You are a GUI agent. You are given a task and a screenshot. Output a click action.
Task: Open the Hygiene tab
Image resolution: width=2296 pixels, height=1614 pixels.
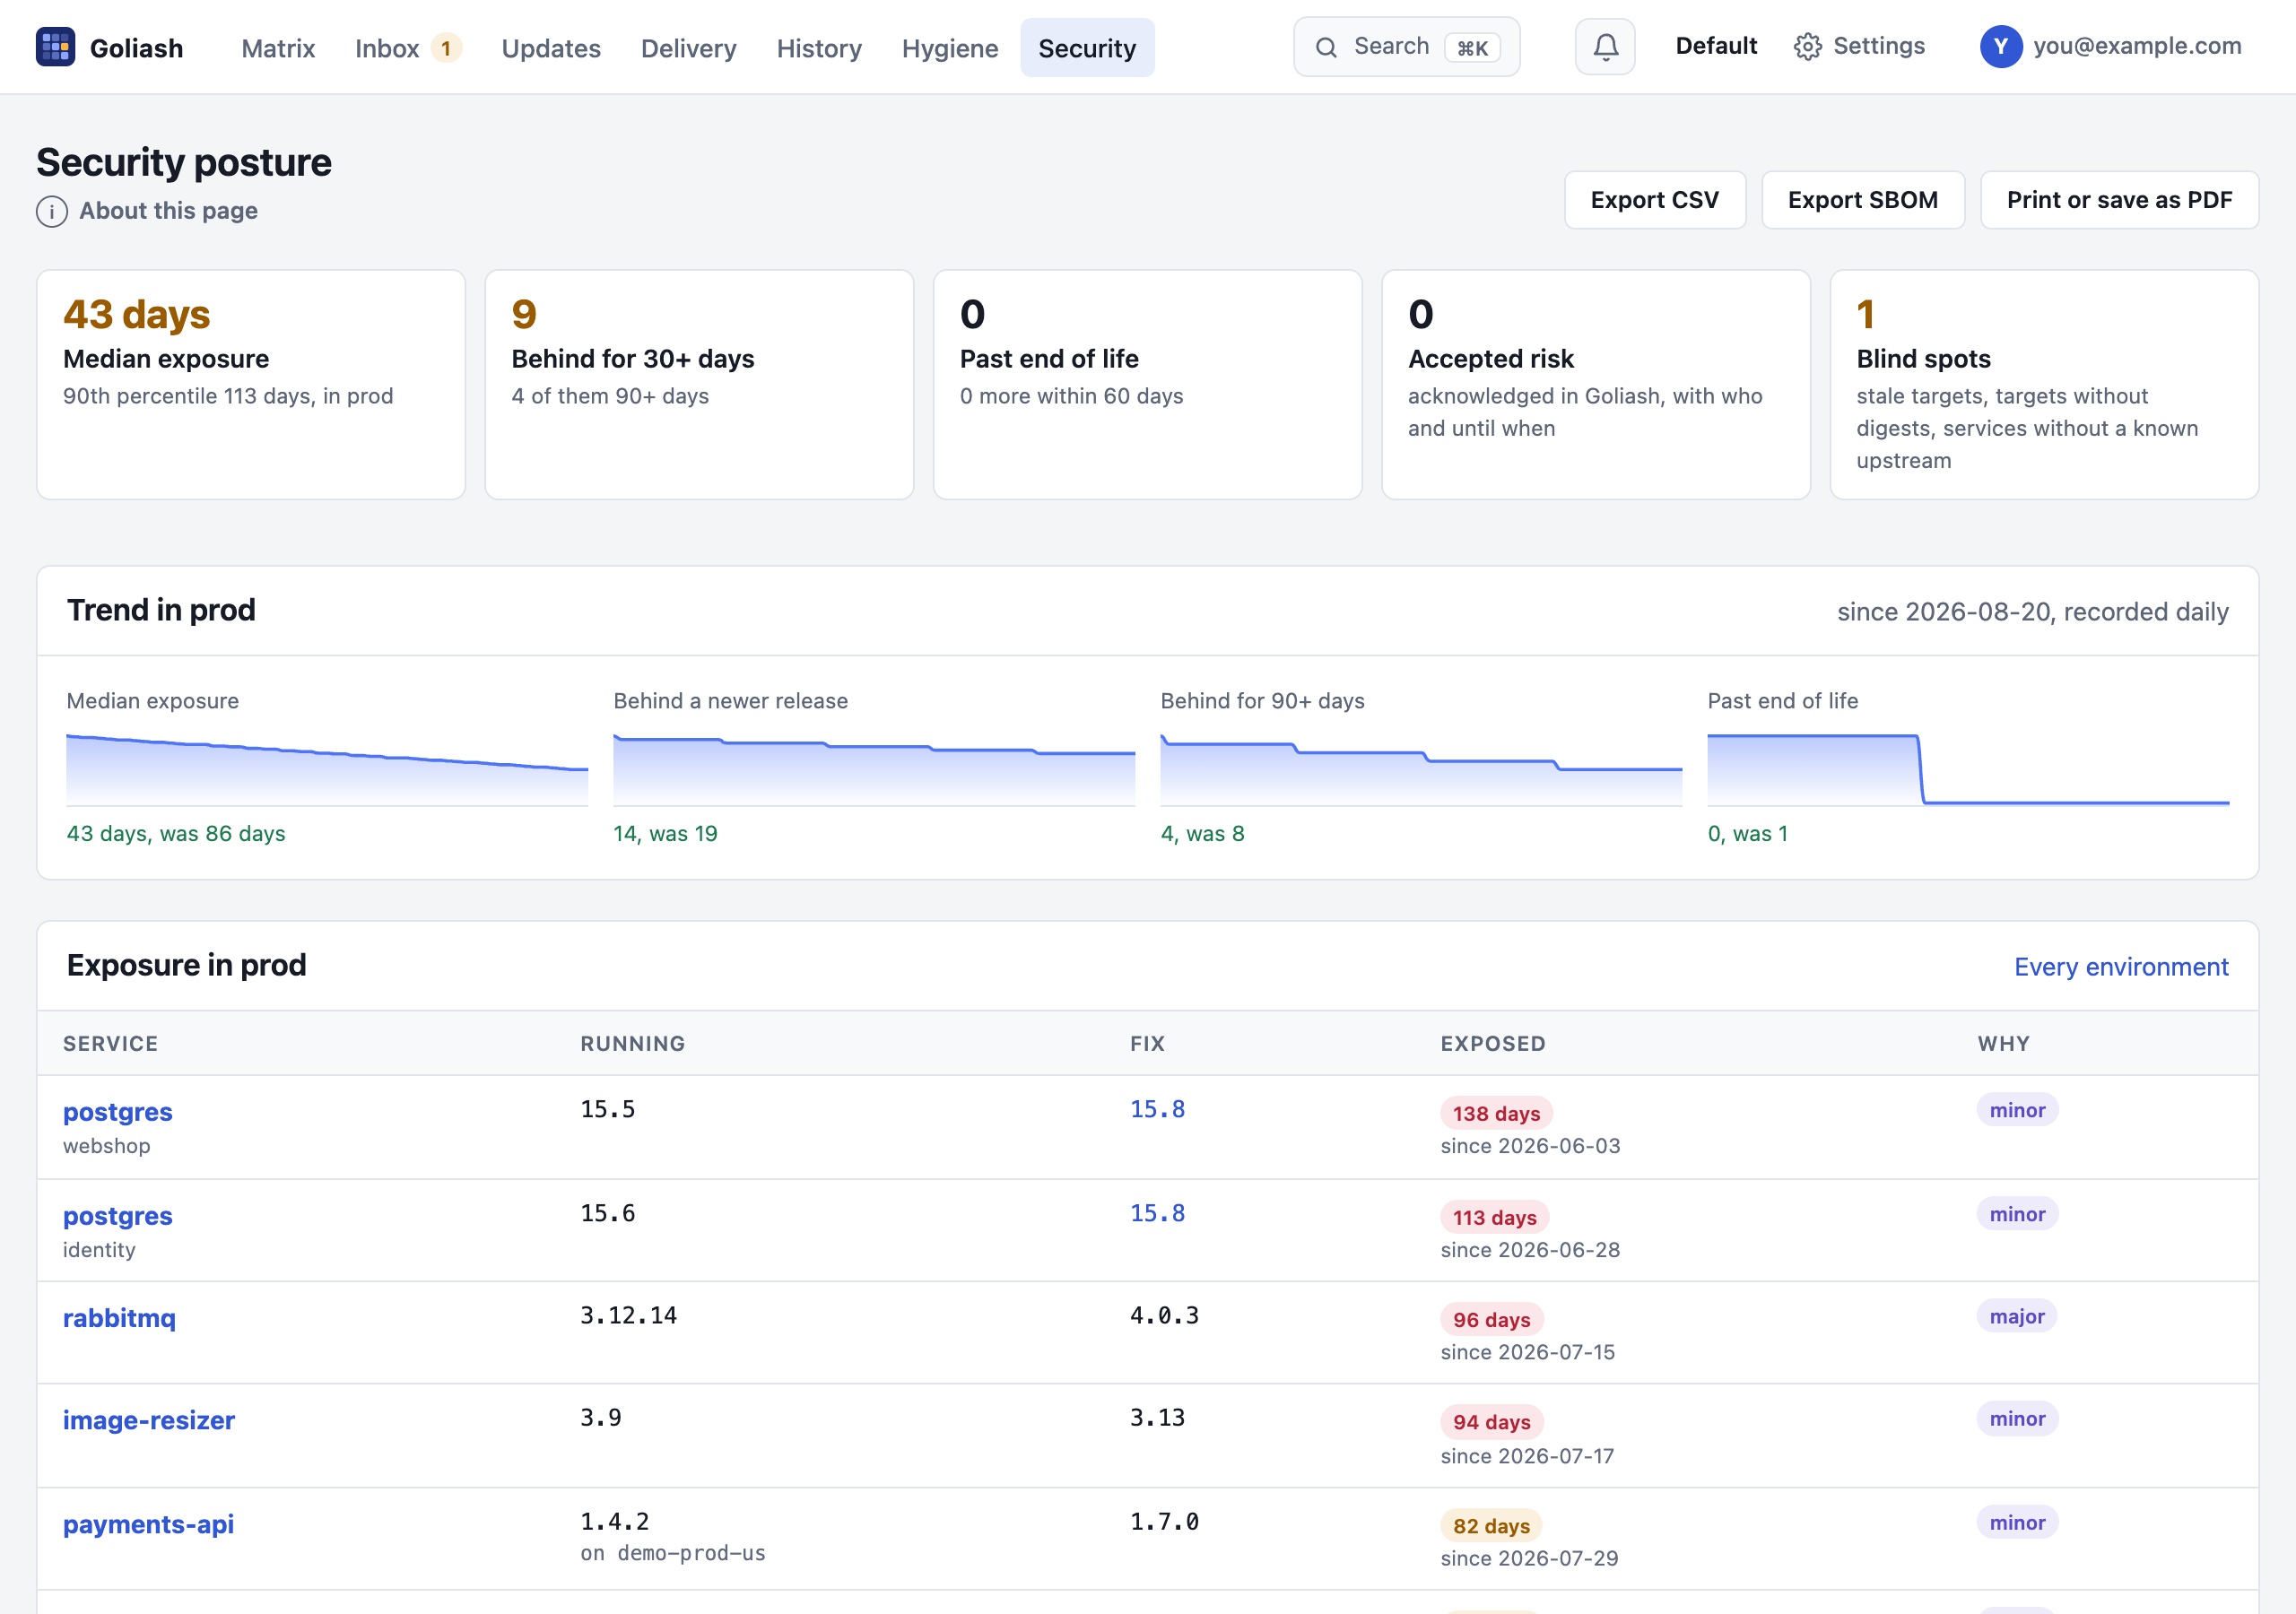click(950, 48)
